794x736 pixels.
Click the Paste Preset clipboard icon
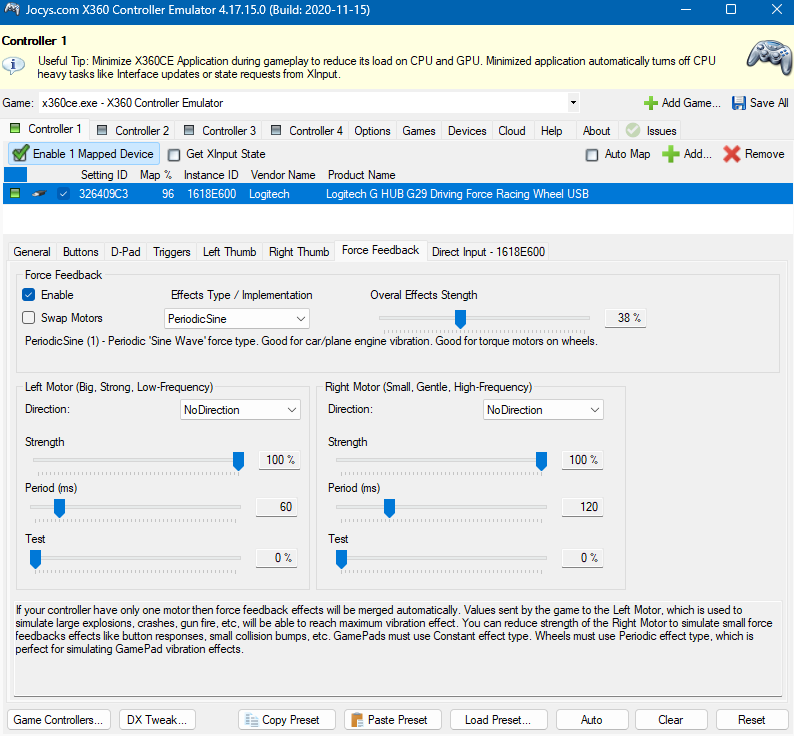[356, 720]
